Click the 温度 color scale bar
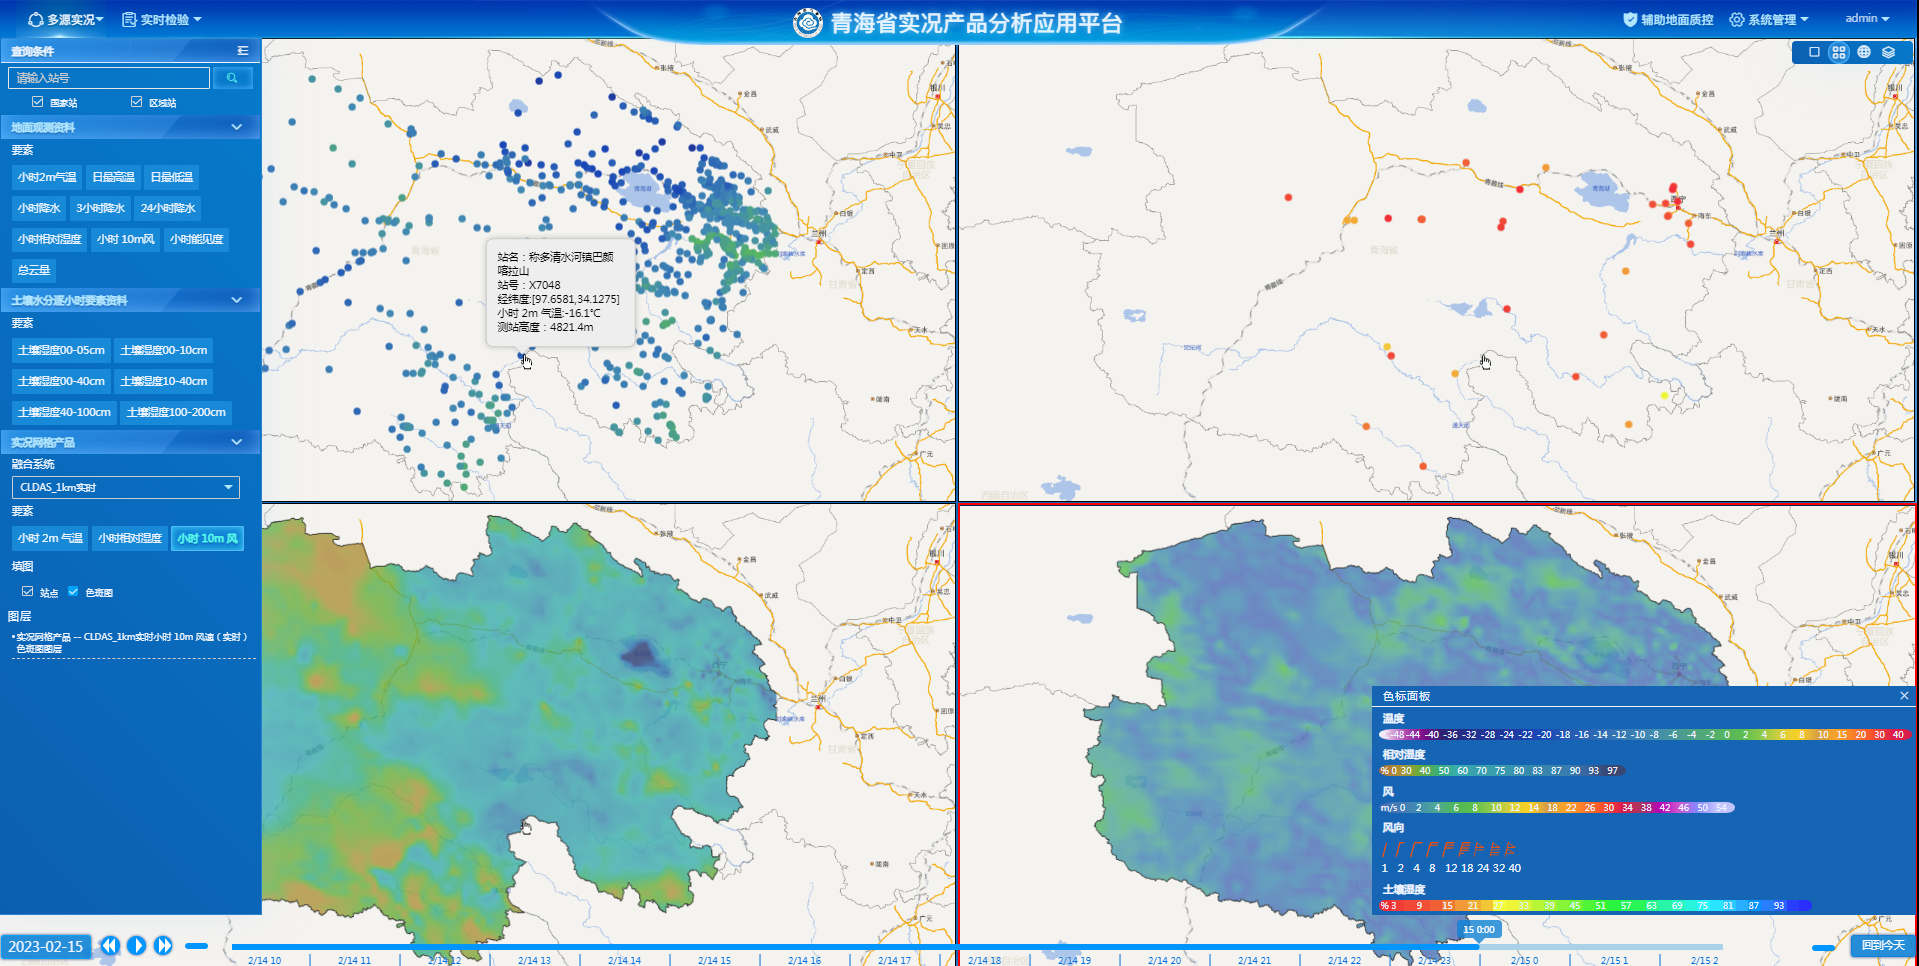 1645,734
